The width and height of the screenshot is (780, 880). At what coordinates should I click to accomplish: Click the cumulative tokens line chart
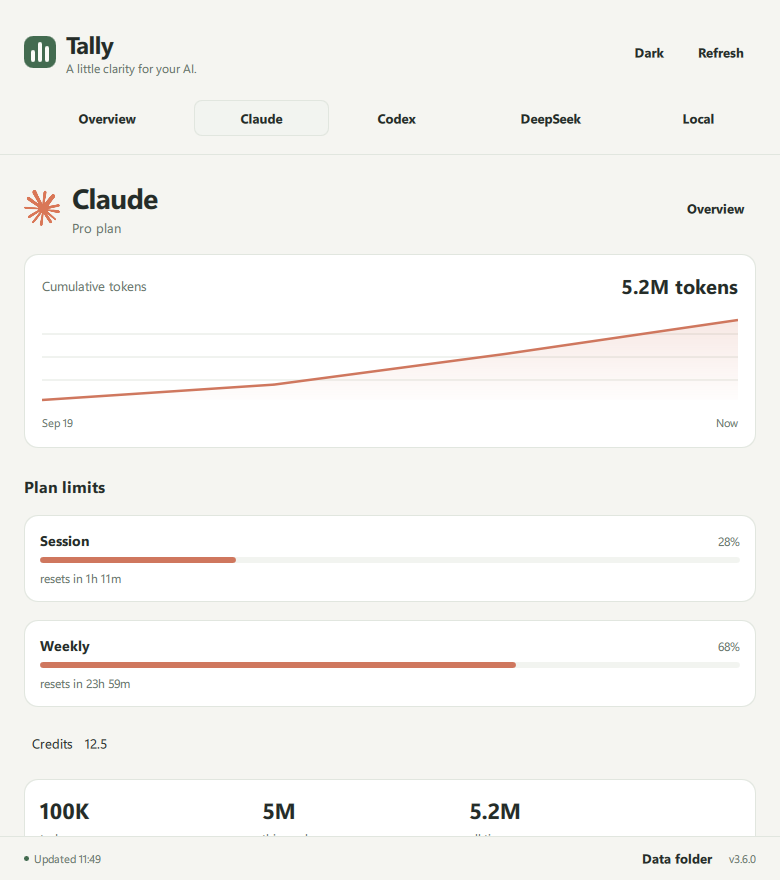(x=390, y=360)
